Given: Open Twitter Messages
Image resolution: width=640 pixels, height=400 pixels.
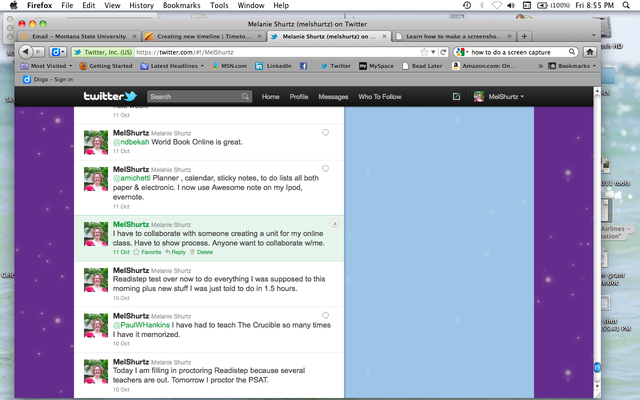Looking at the screenshot, I should [333, 97].
